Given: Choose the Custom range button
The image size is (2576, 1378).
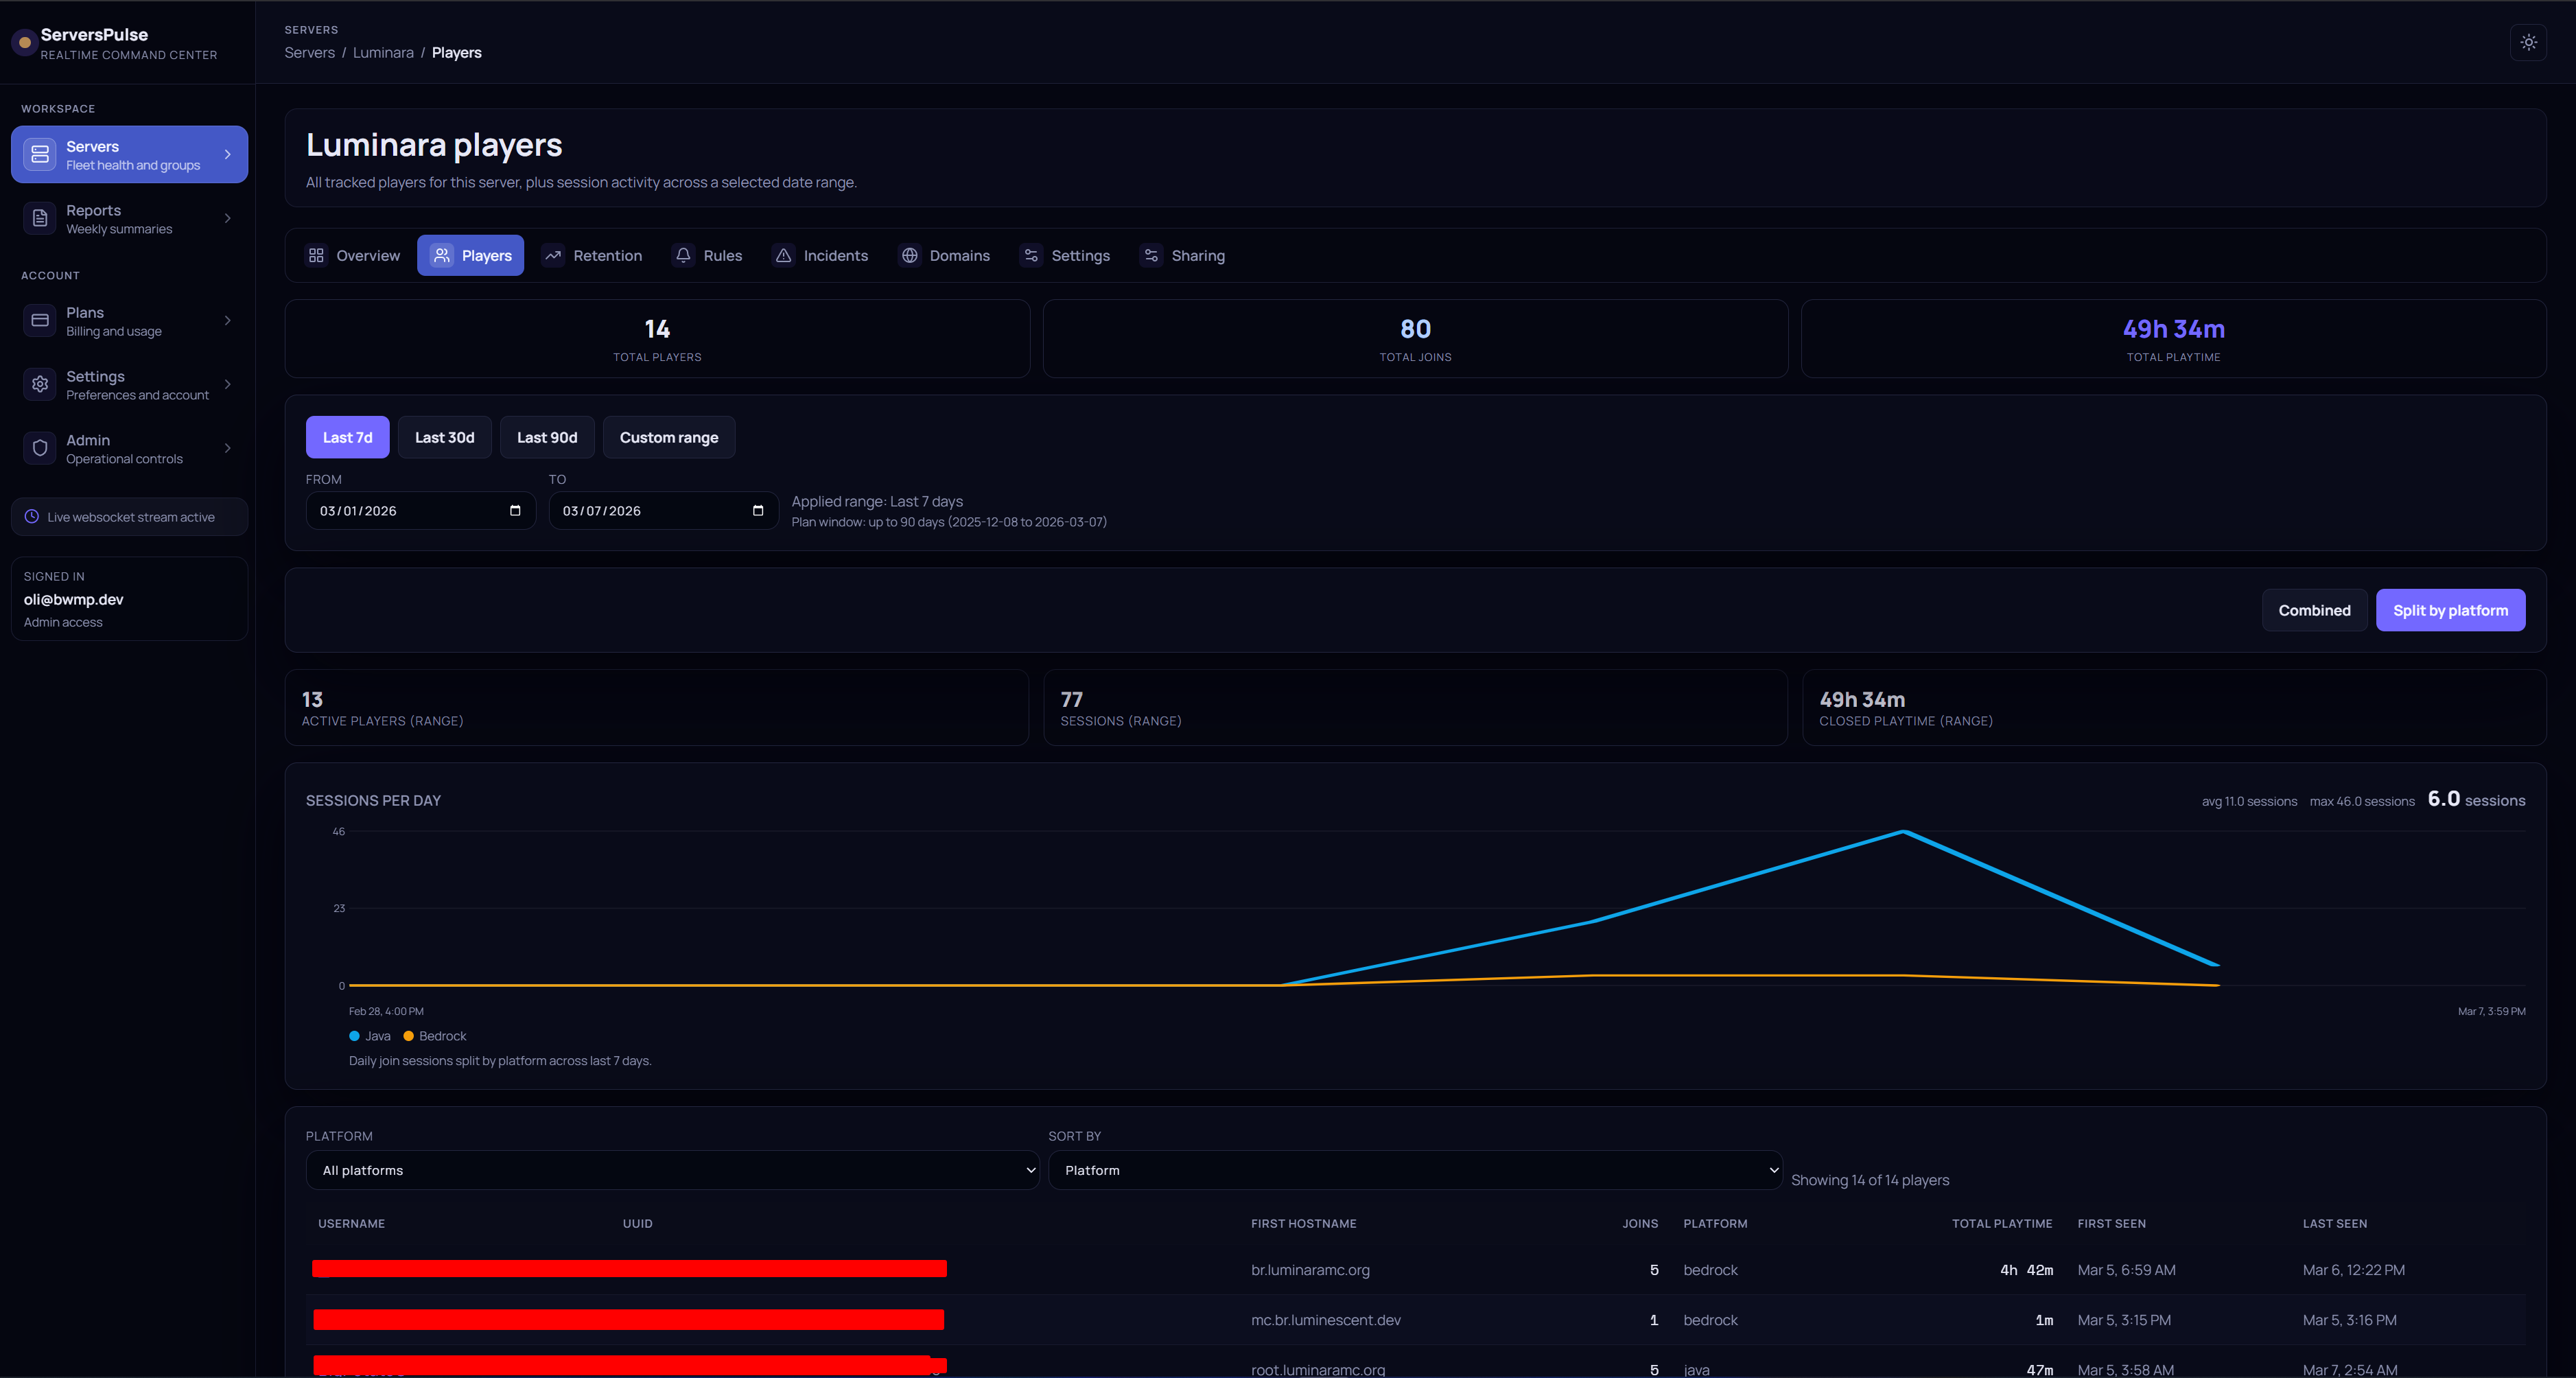Looking at the screenshot, I should point(669,437).
